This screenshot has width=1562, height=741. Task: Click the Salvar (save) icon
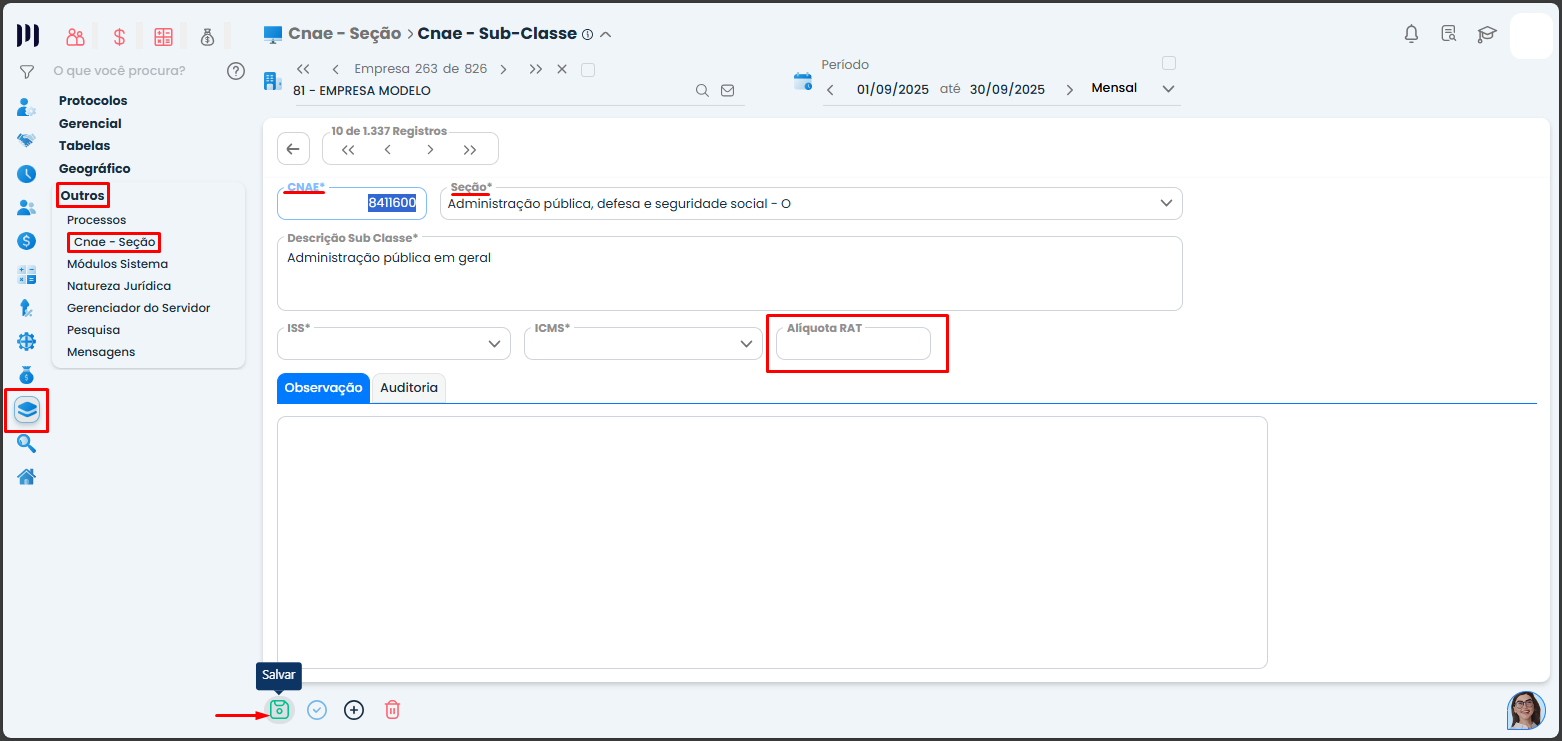(280, 710)
